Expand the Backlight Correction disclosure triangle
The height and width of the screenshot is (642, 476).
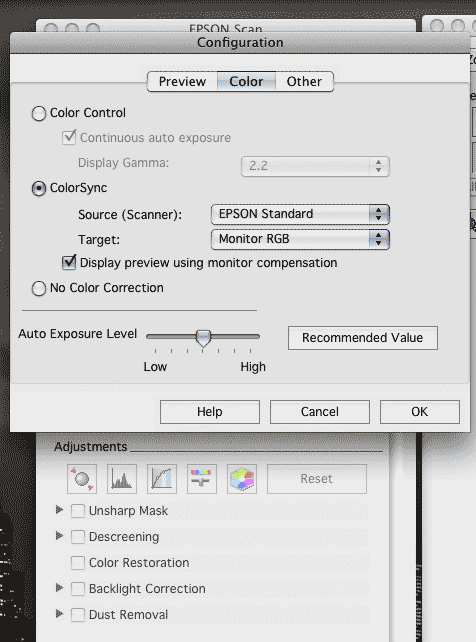click(59, 588)
